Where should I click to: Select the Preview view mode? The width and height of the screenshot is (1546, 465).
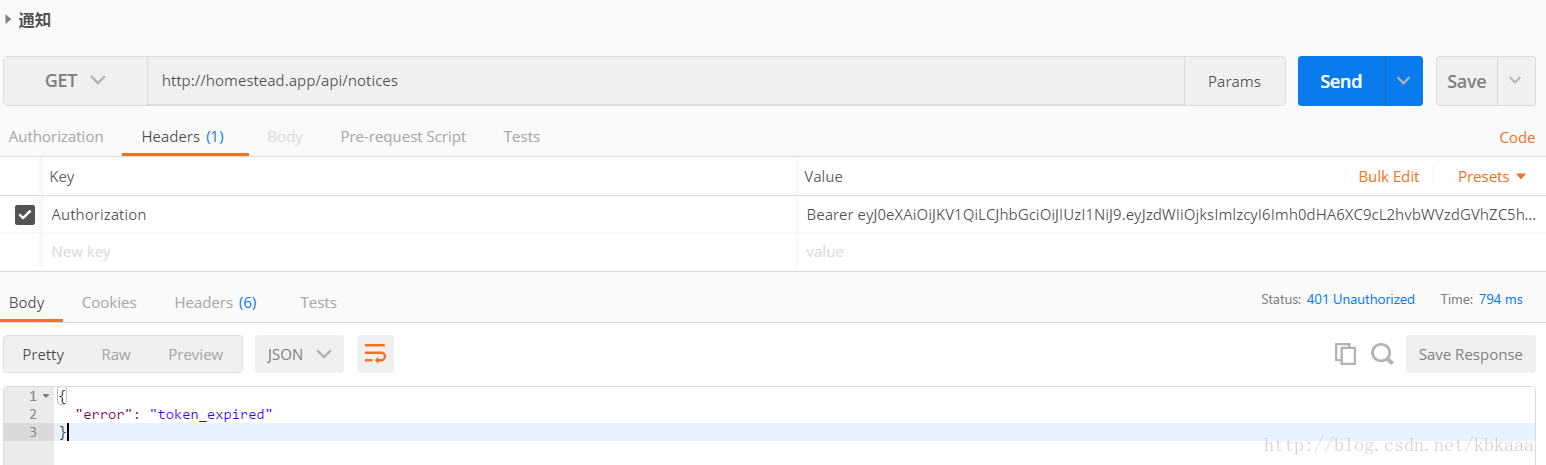click(x=196, y=354)
